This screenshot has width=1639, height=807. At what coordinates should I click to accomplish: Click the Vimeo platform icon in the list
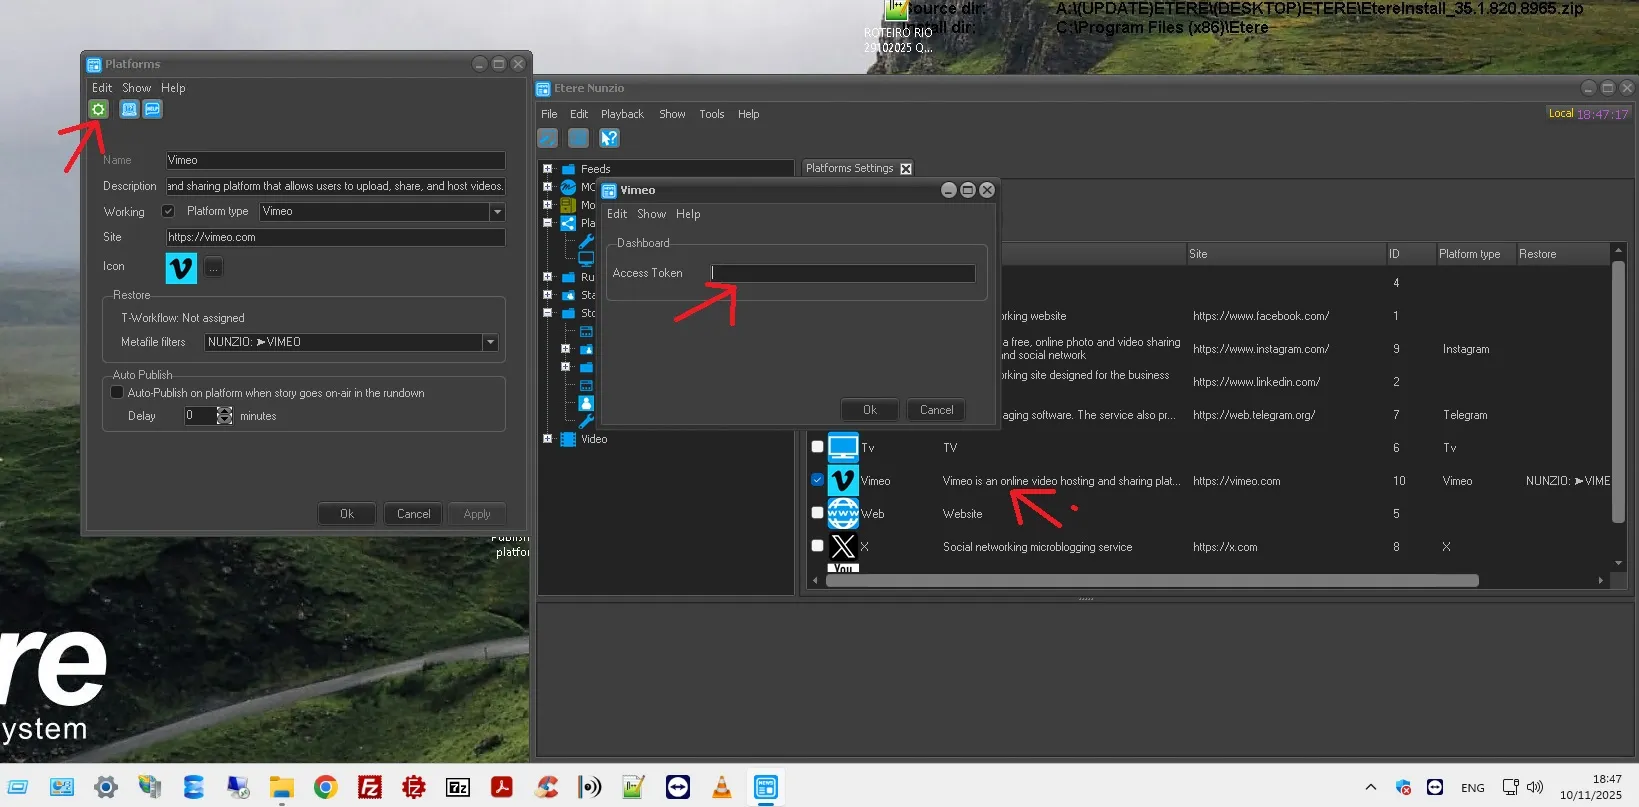pyautogui.click(x=843, y=481)
